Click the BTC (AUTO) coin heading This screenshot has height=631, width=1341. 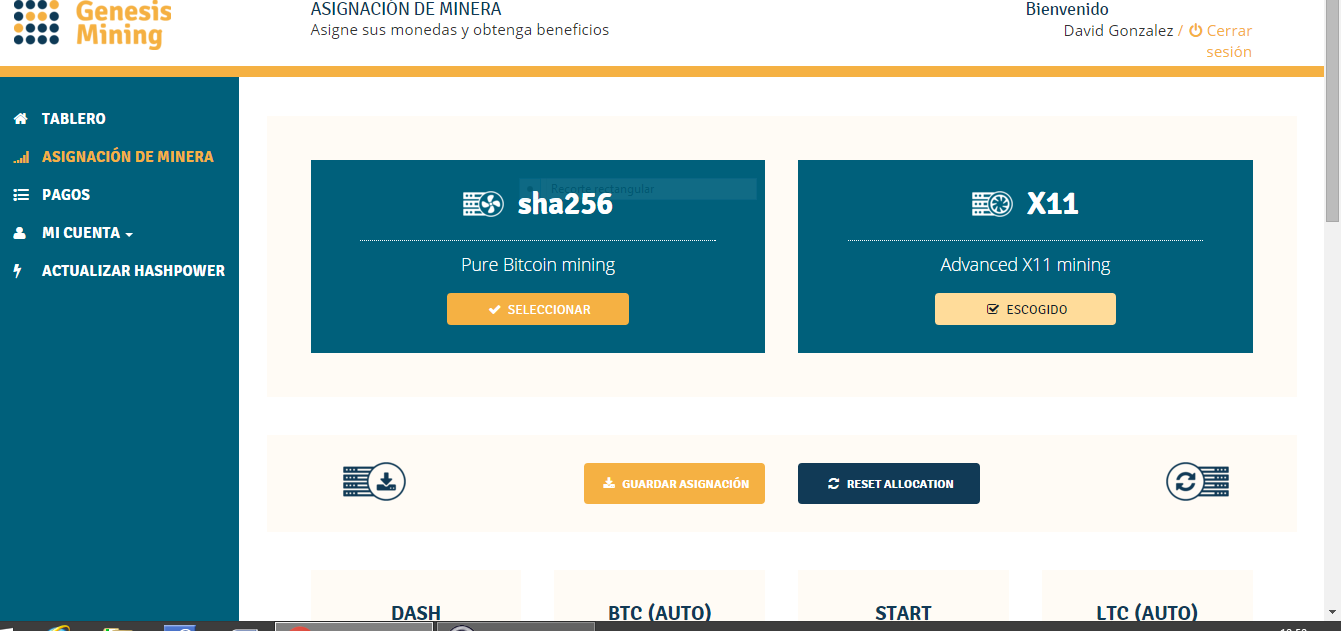tap(660, 612)
